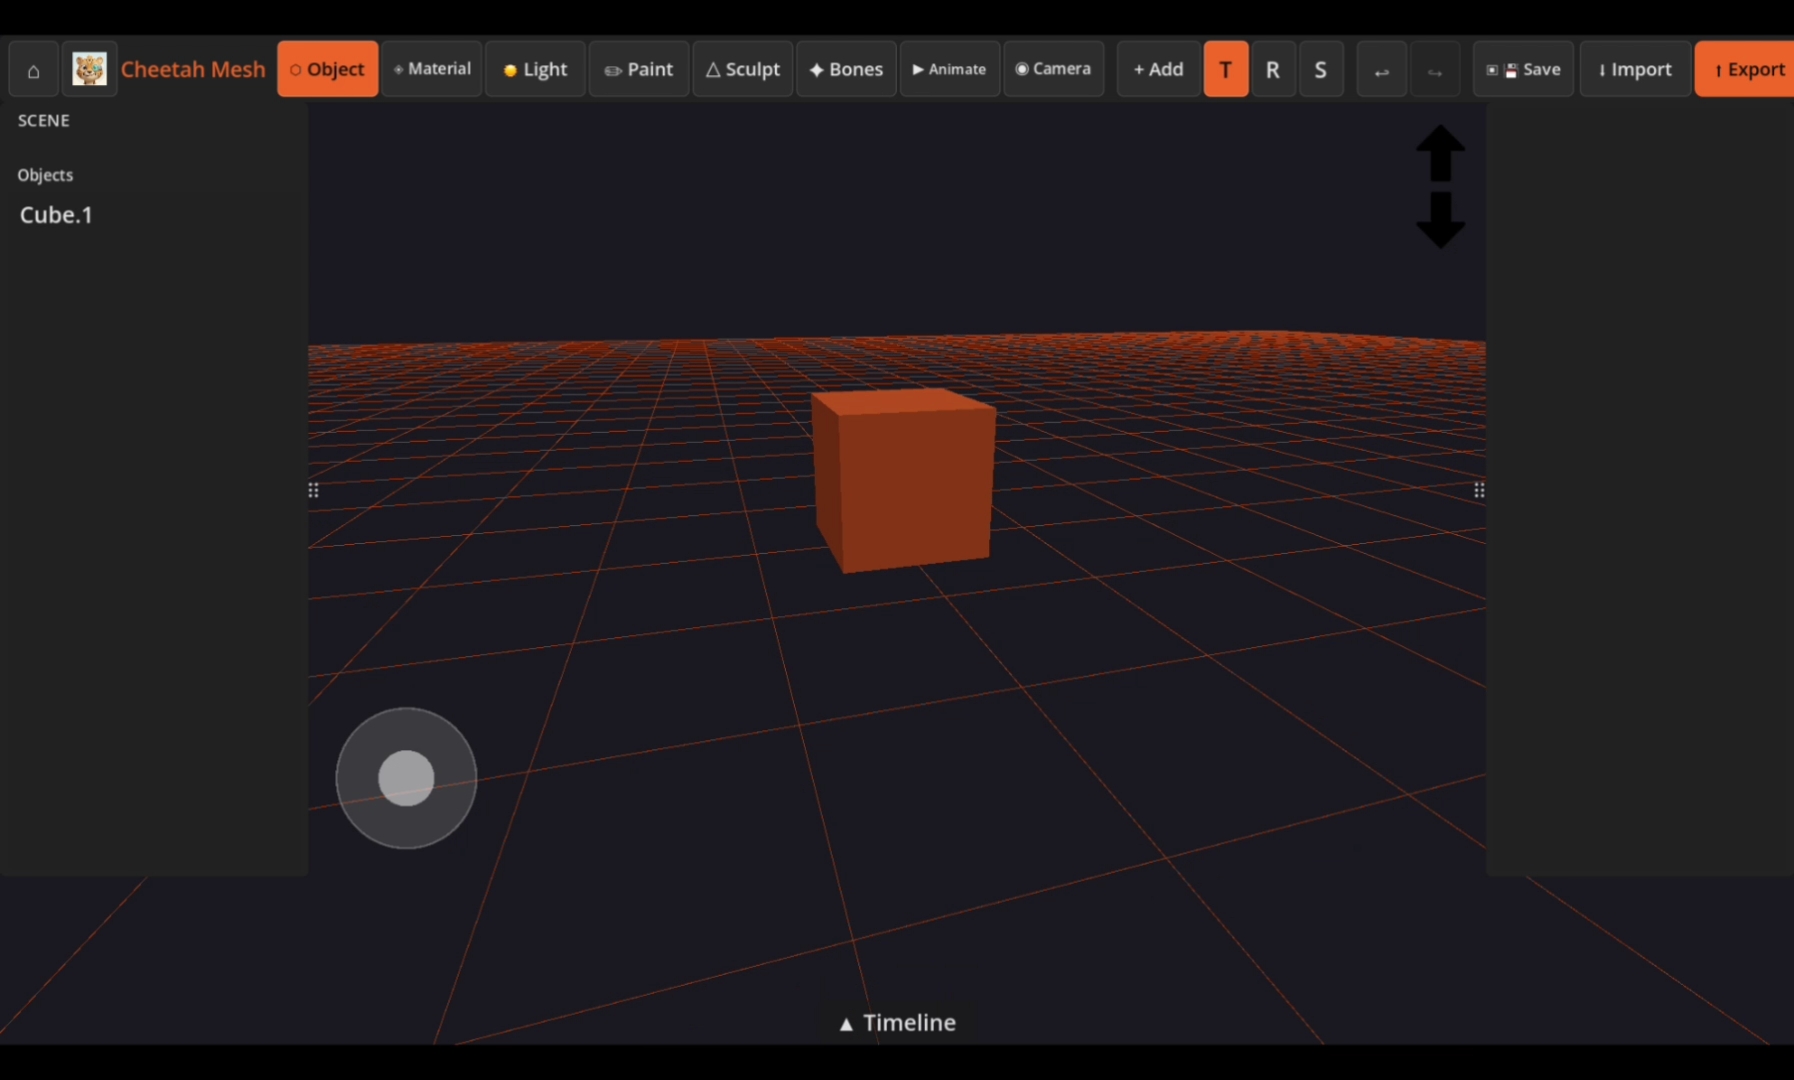Select the S scale tool

pyautogui.click(x=1321, y=69)
